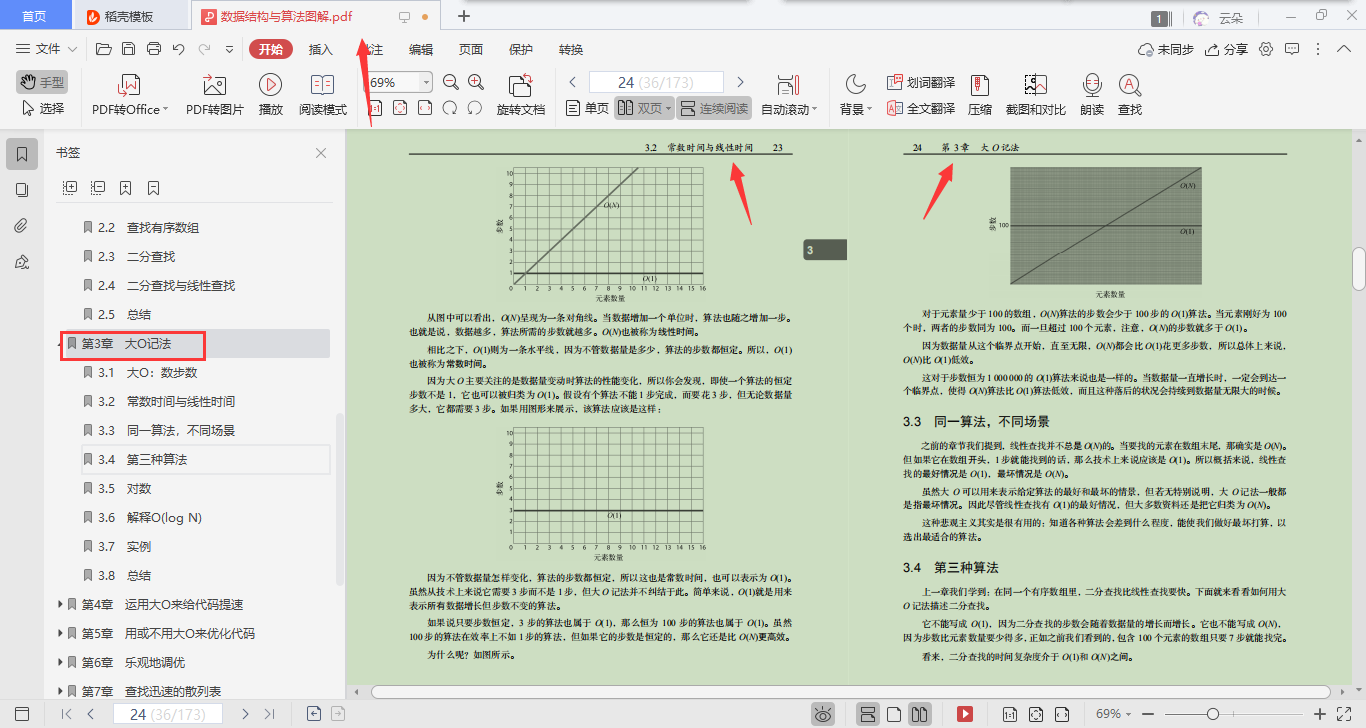This screenshot has width=1366, height=728.
Task: Go to next page arrow in toolbar
Action: coord(740,82)
